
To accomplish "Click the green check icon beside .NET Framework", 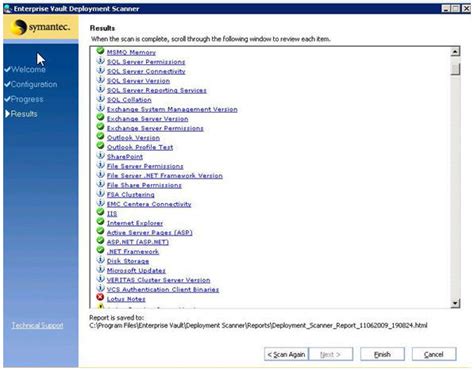I will [100, 250].
